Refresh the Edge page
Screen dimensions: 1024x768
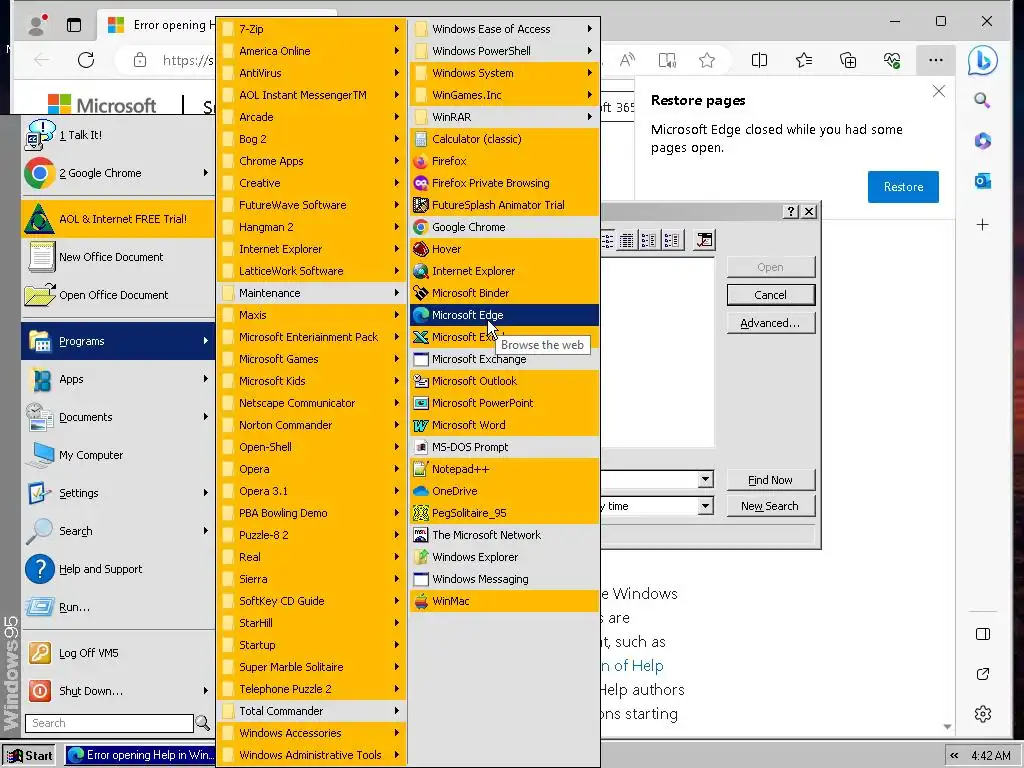click(86, 60)
